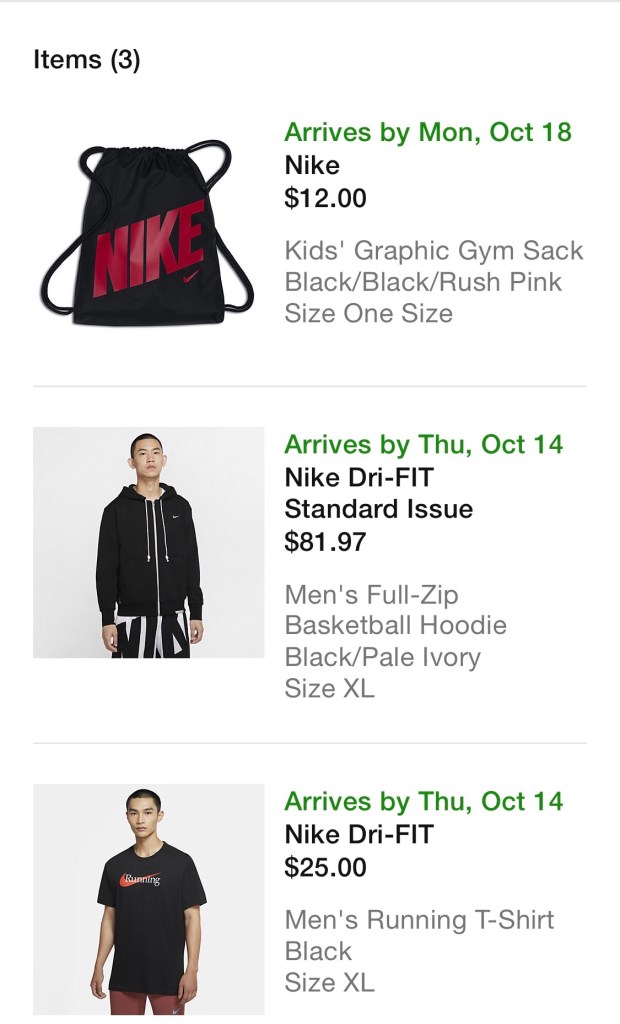The width and height of the screenshot is (620, 1024).
Task: Select the Nike Dri-FIT Standard Issue title
Action: pos(378,493)
